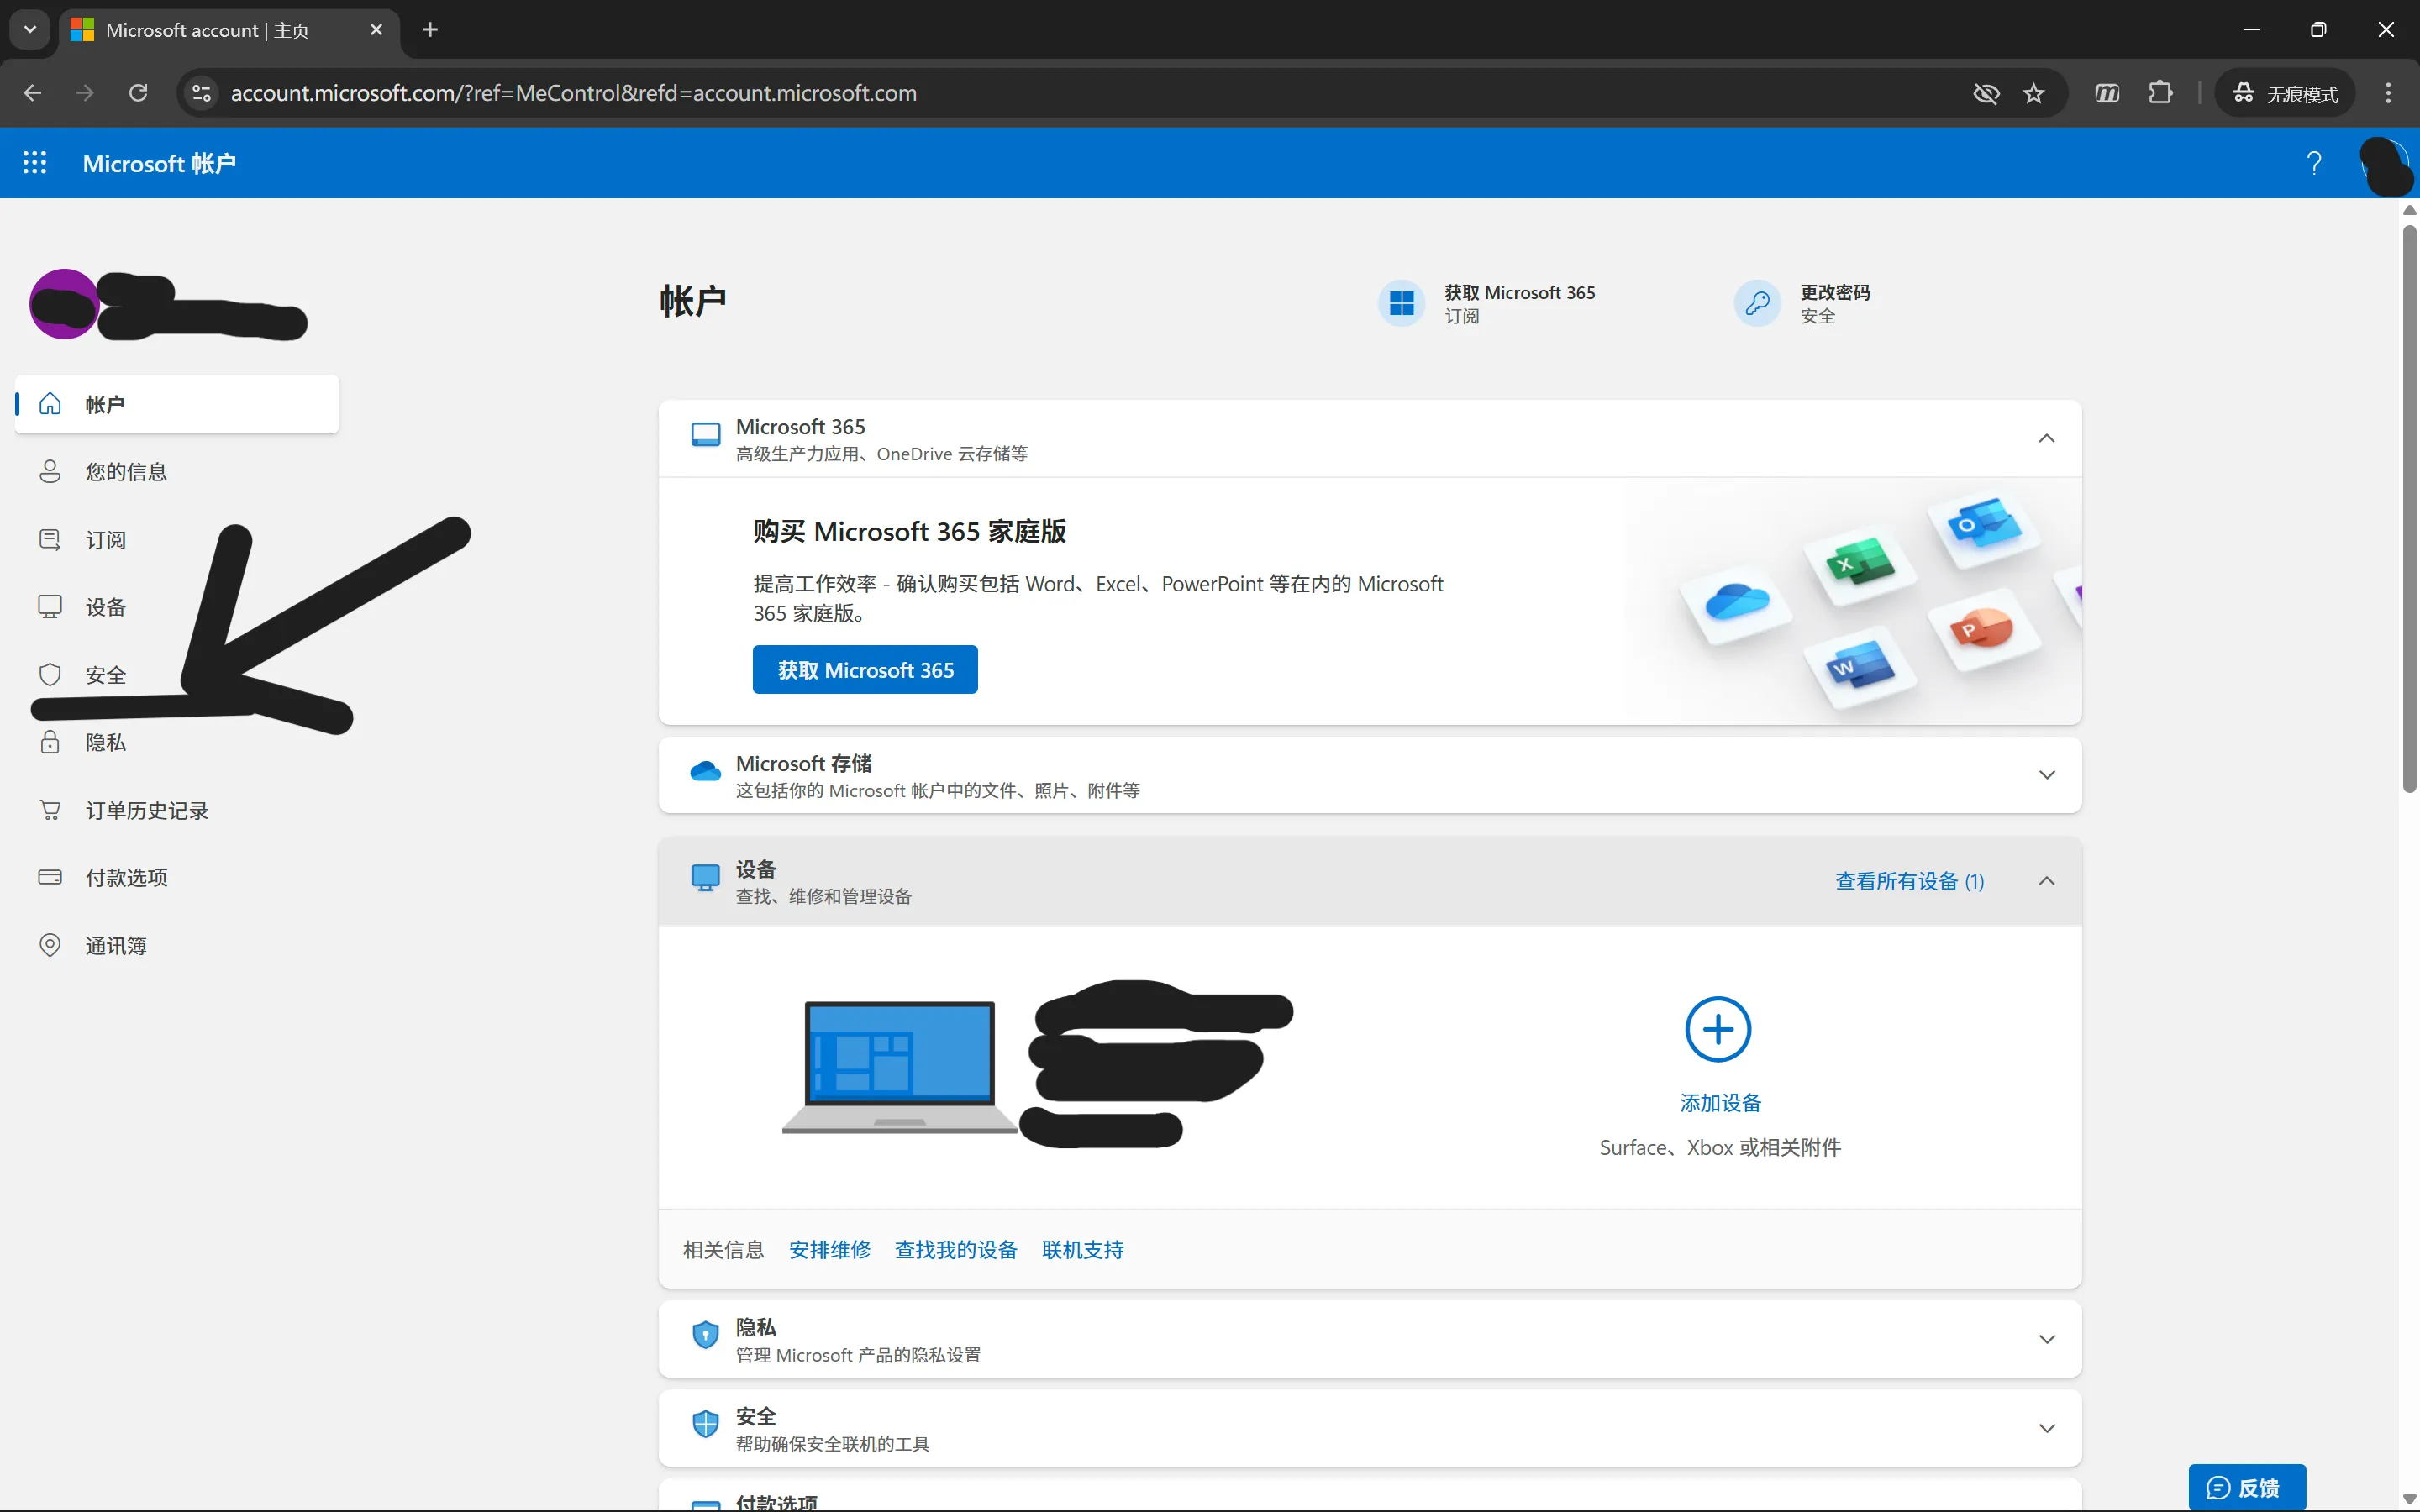Select Order history in the sidebar
This screenshot has height=1512, width=2420.
tap(146, 810)
